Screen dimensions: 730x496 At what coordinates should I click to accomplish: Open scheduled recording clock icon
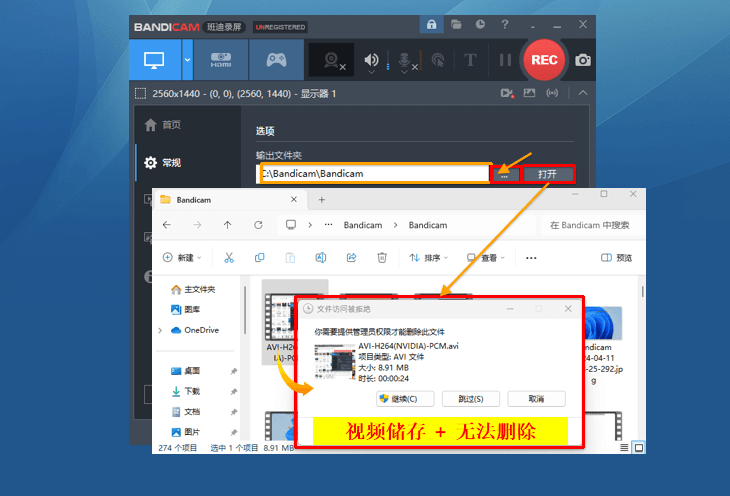pos(480,24)
